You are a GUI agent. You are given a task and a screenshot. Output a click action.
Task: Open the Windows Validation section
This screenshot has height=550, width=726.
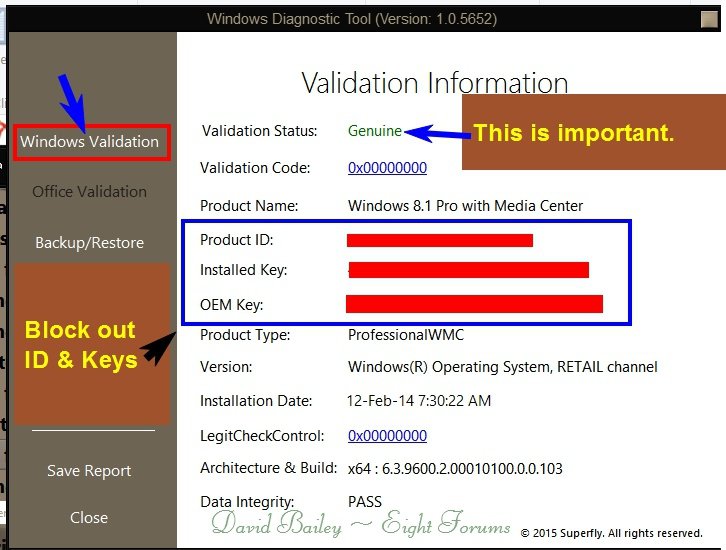pyautogui.click(x=89, y=141)
